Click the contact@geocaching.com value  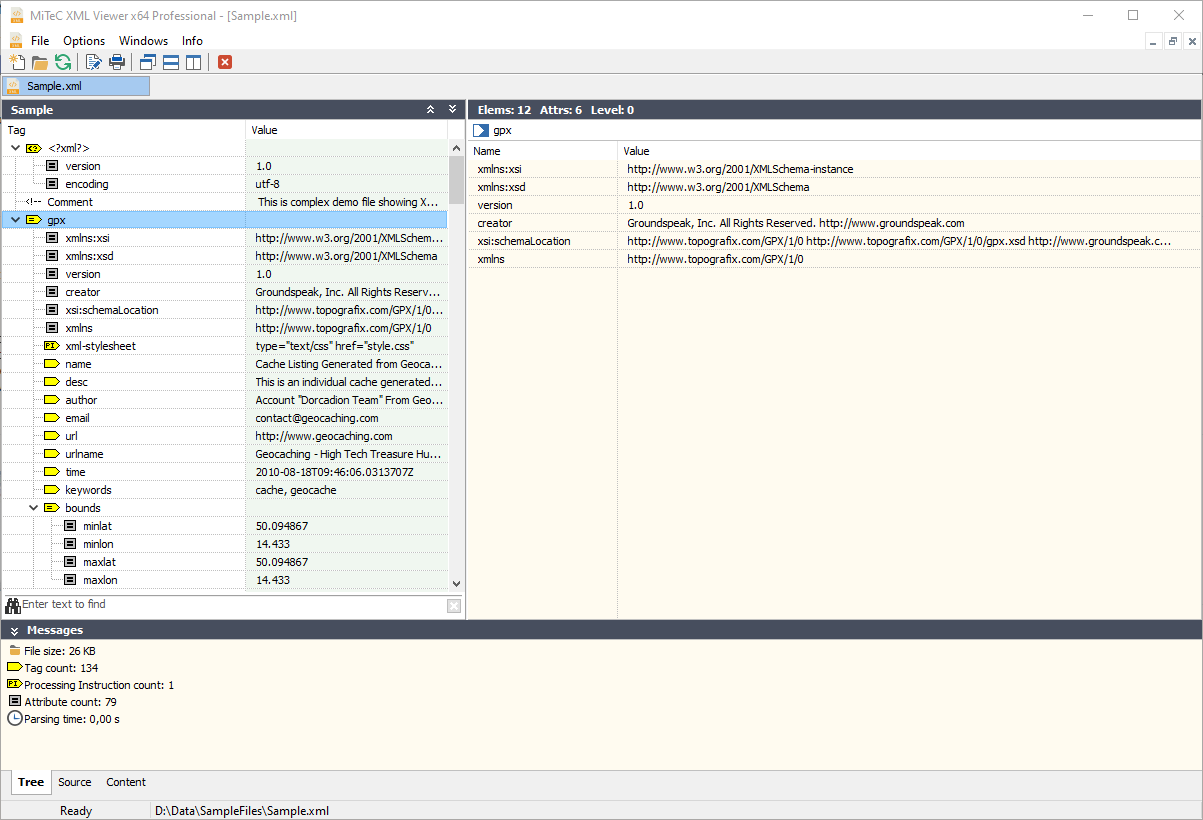point(317,418)
